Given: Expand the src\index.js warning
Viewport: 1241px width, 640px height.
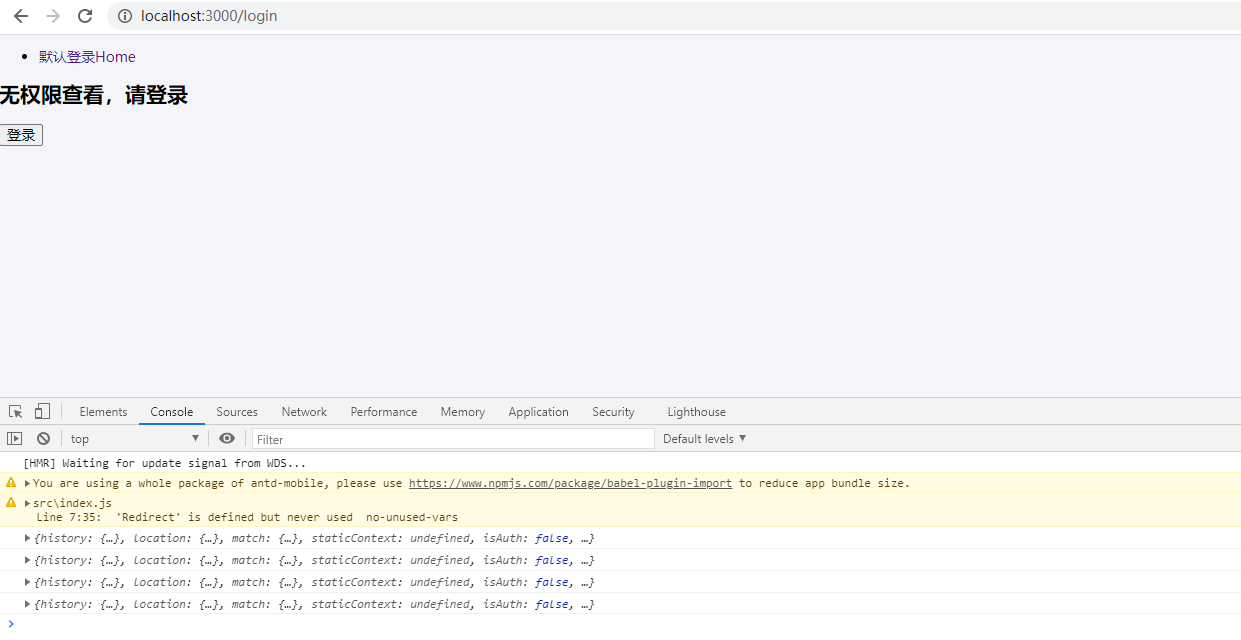Looking at the screenshot, I should click(x=28, y=503).
